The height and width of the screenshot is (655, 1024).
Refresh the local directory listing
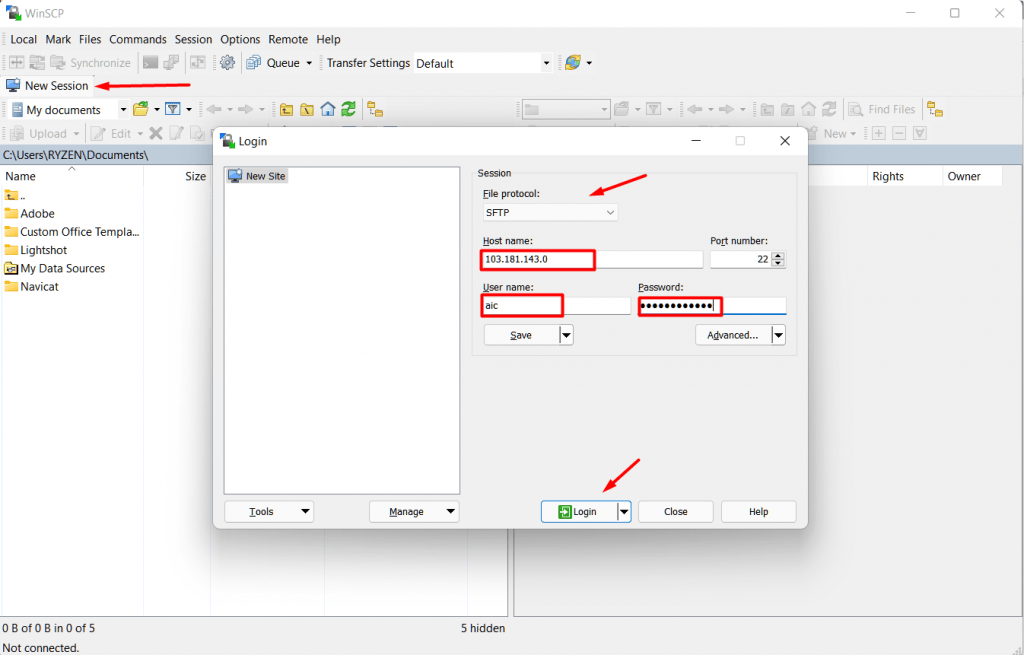(x=348, y=109)
